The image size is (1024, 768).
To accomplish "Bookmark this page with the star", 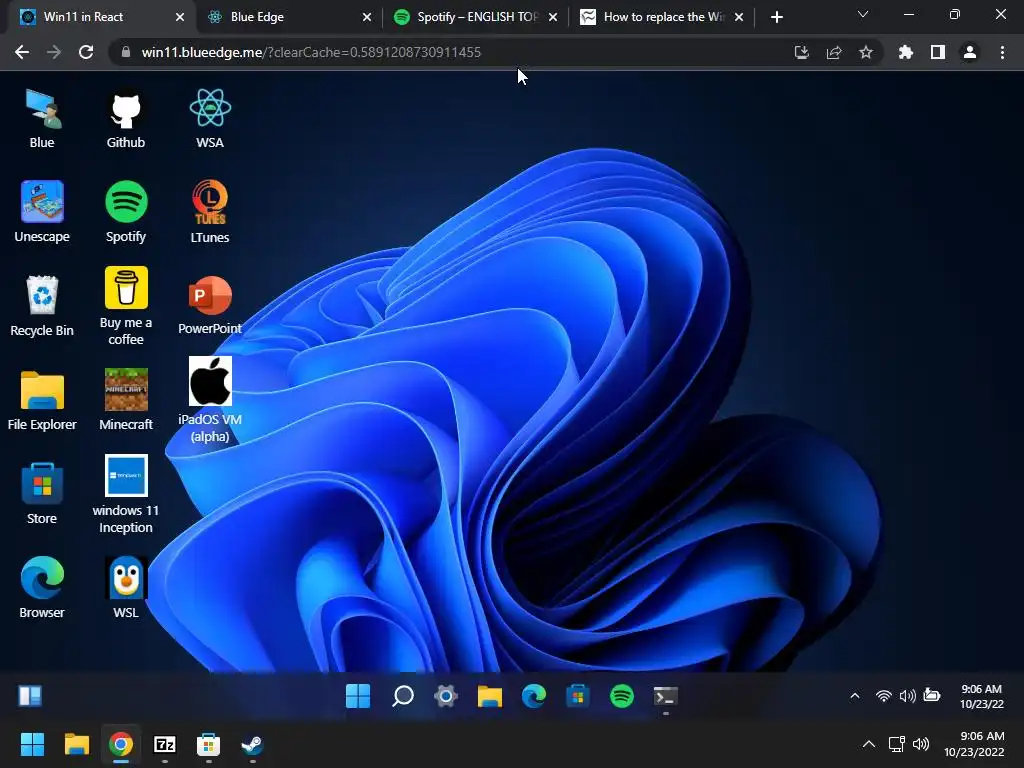I will [866, 52].
